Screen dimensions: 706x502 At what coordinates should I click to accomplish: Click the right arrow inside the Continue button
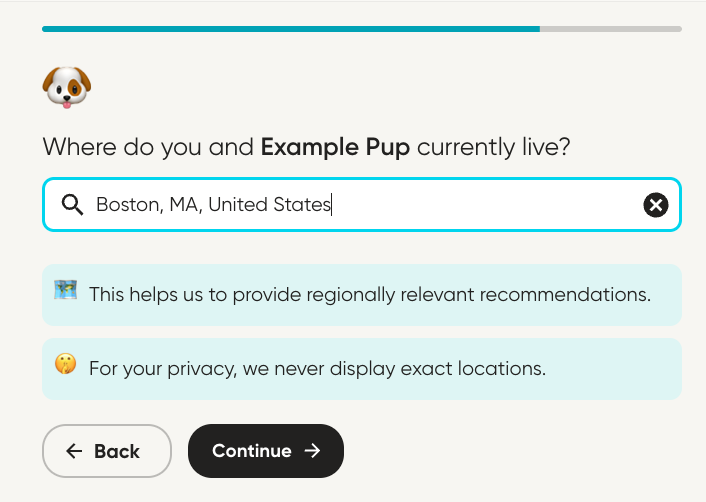(312, 451)
